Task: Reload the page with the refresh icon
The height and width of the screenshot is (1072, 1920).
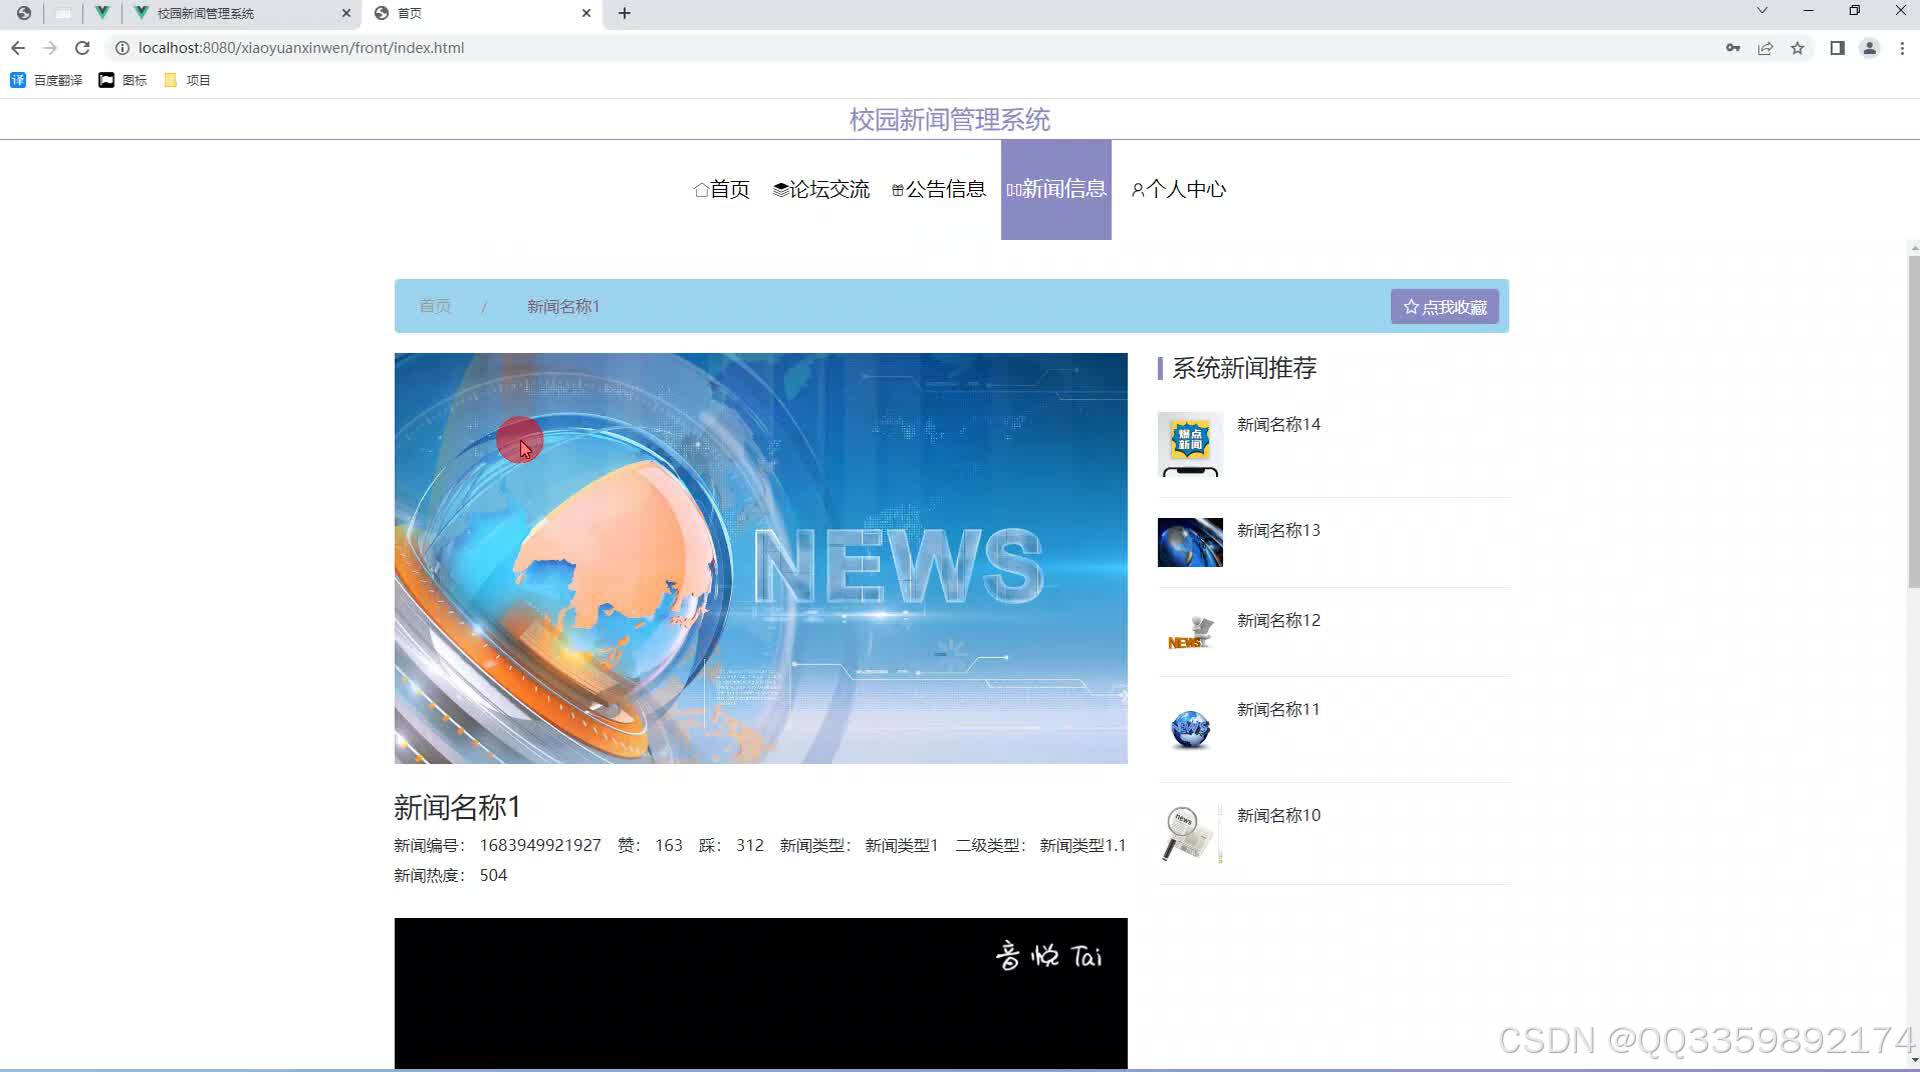Action: pos(83,48)
